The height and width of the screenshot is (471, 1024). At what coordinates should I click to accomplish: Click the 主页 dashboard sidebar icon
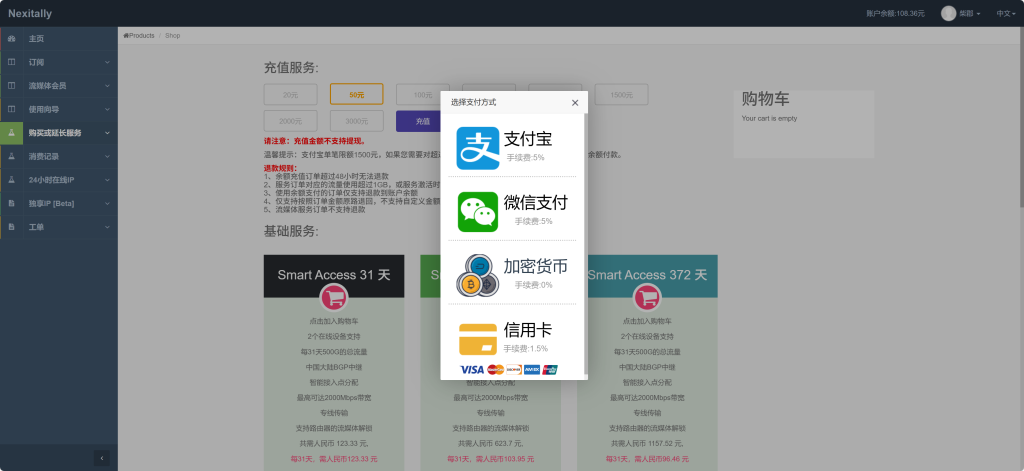point(11,39)
